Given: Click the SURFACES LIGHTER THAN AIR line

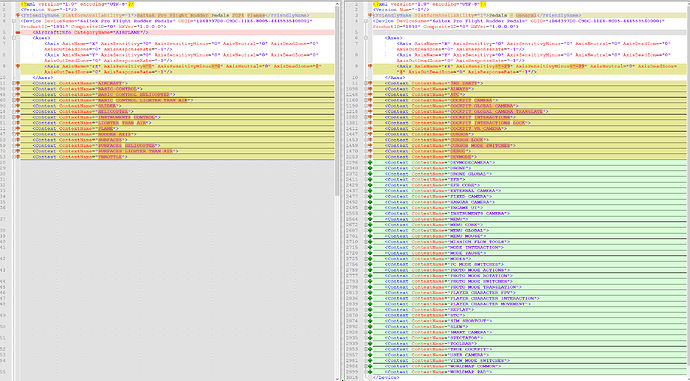Looking at the screenshot, I should (x=177, y=151).
